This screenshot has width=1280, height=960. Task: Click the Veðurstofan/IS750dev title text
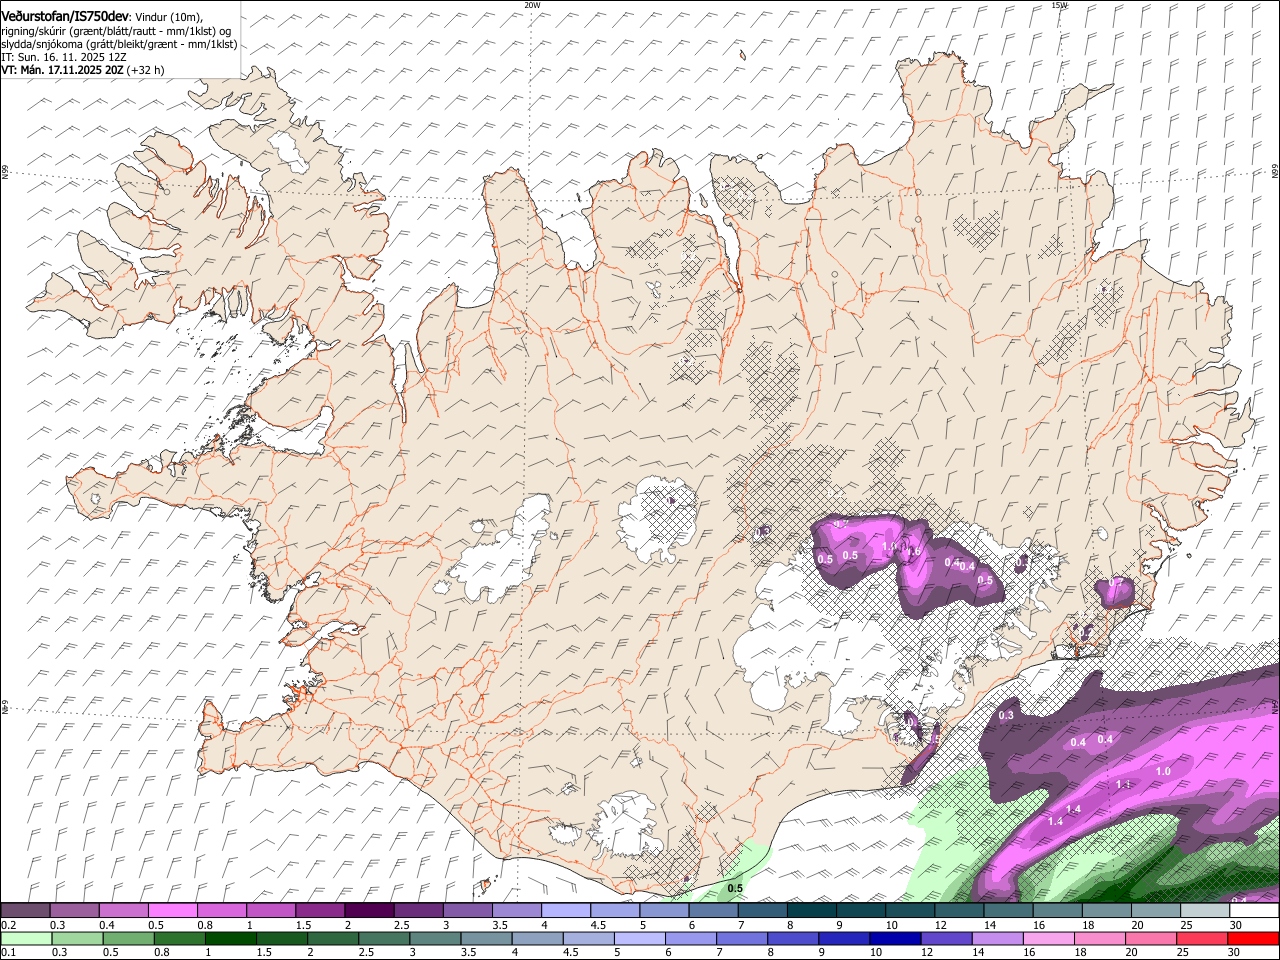65,16
